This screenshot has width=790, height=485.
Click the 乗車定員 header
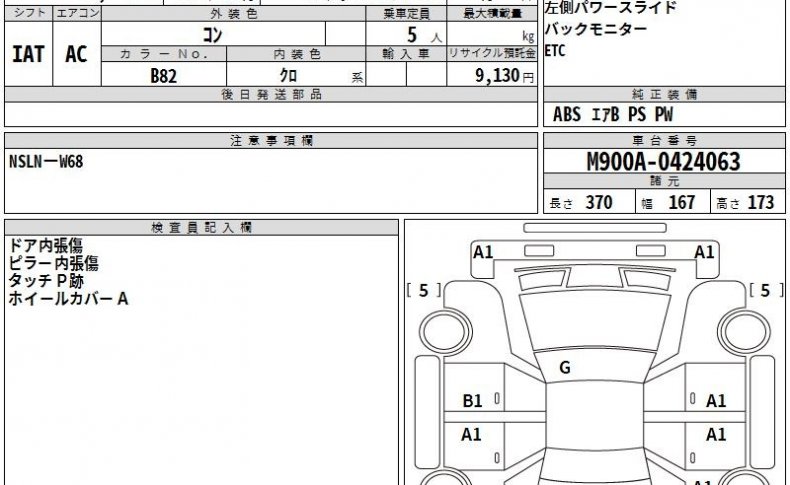click(406, 14)
